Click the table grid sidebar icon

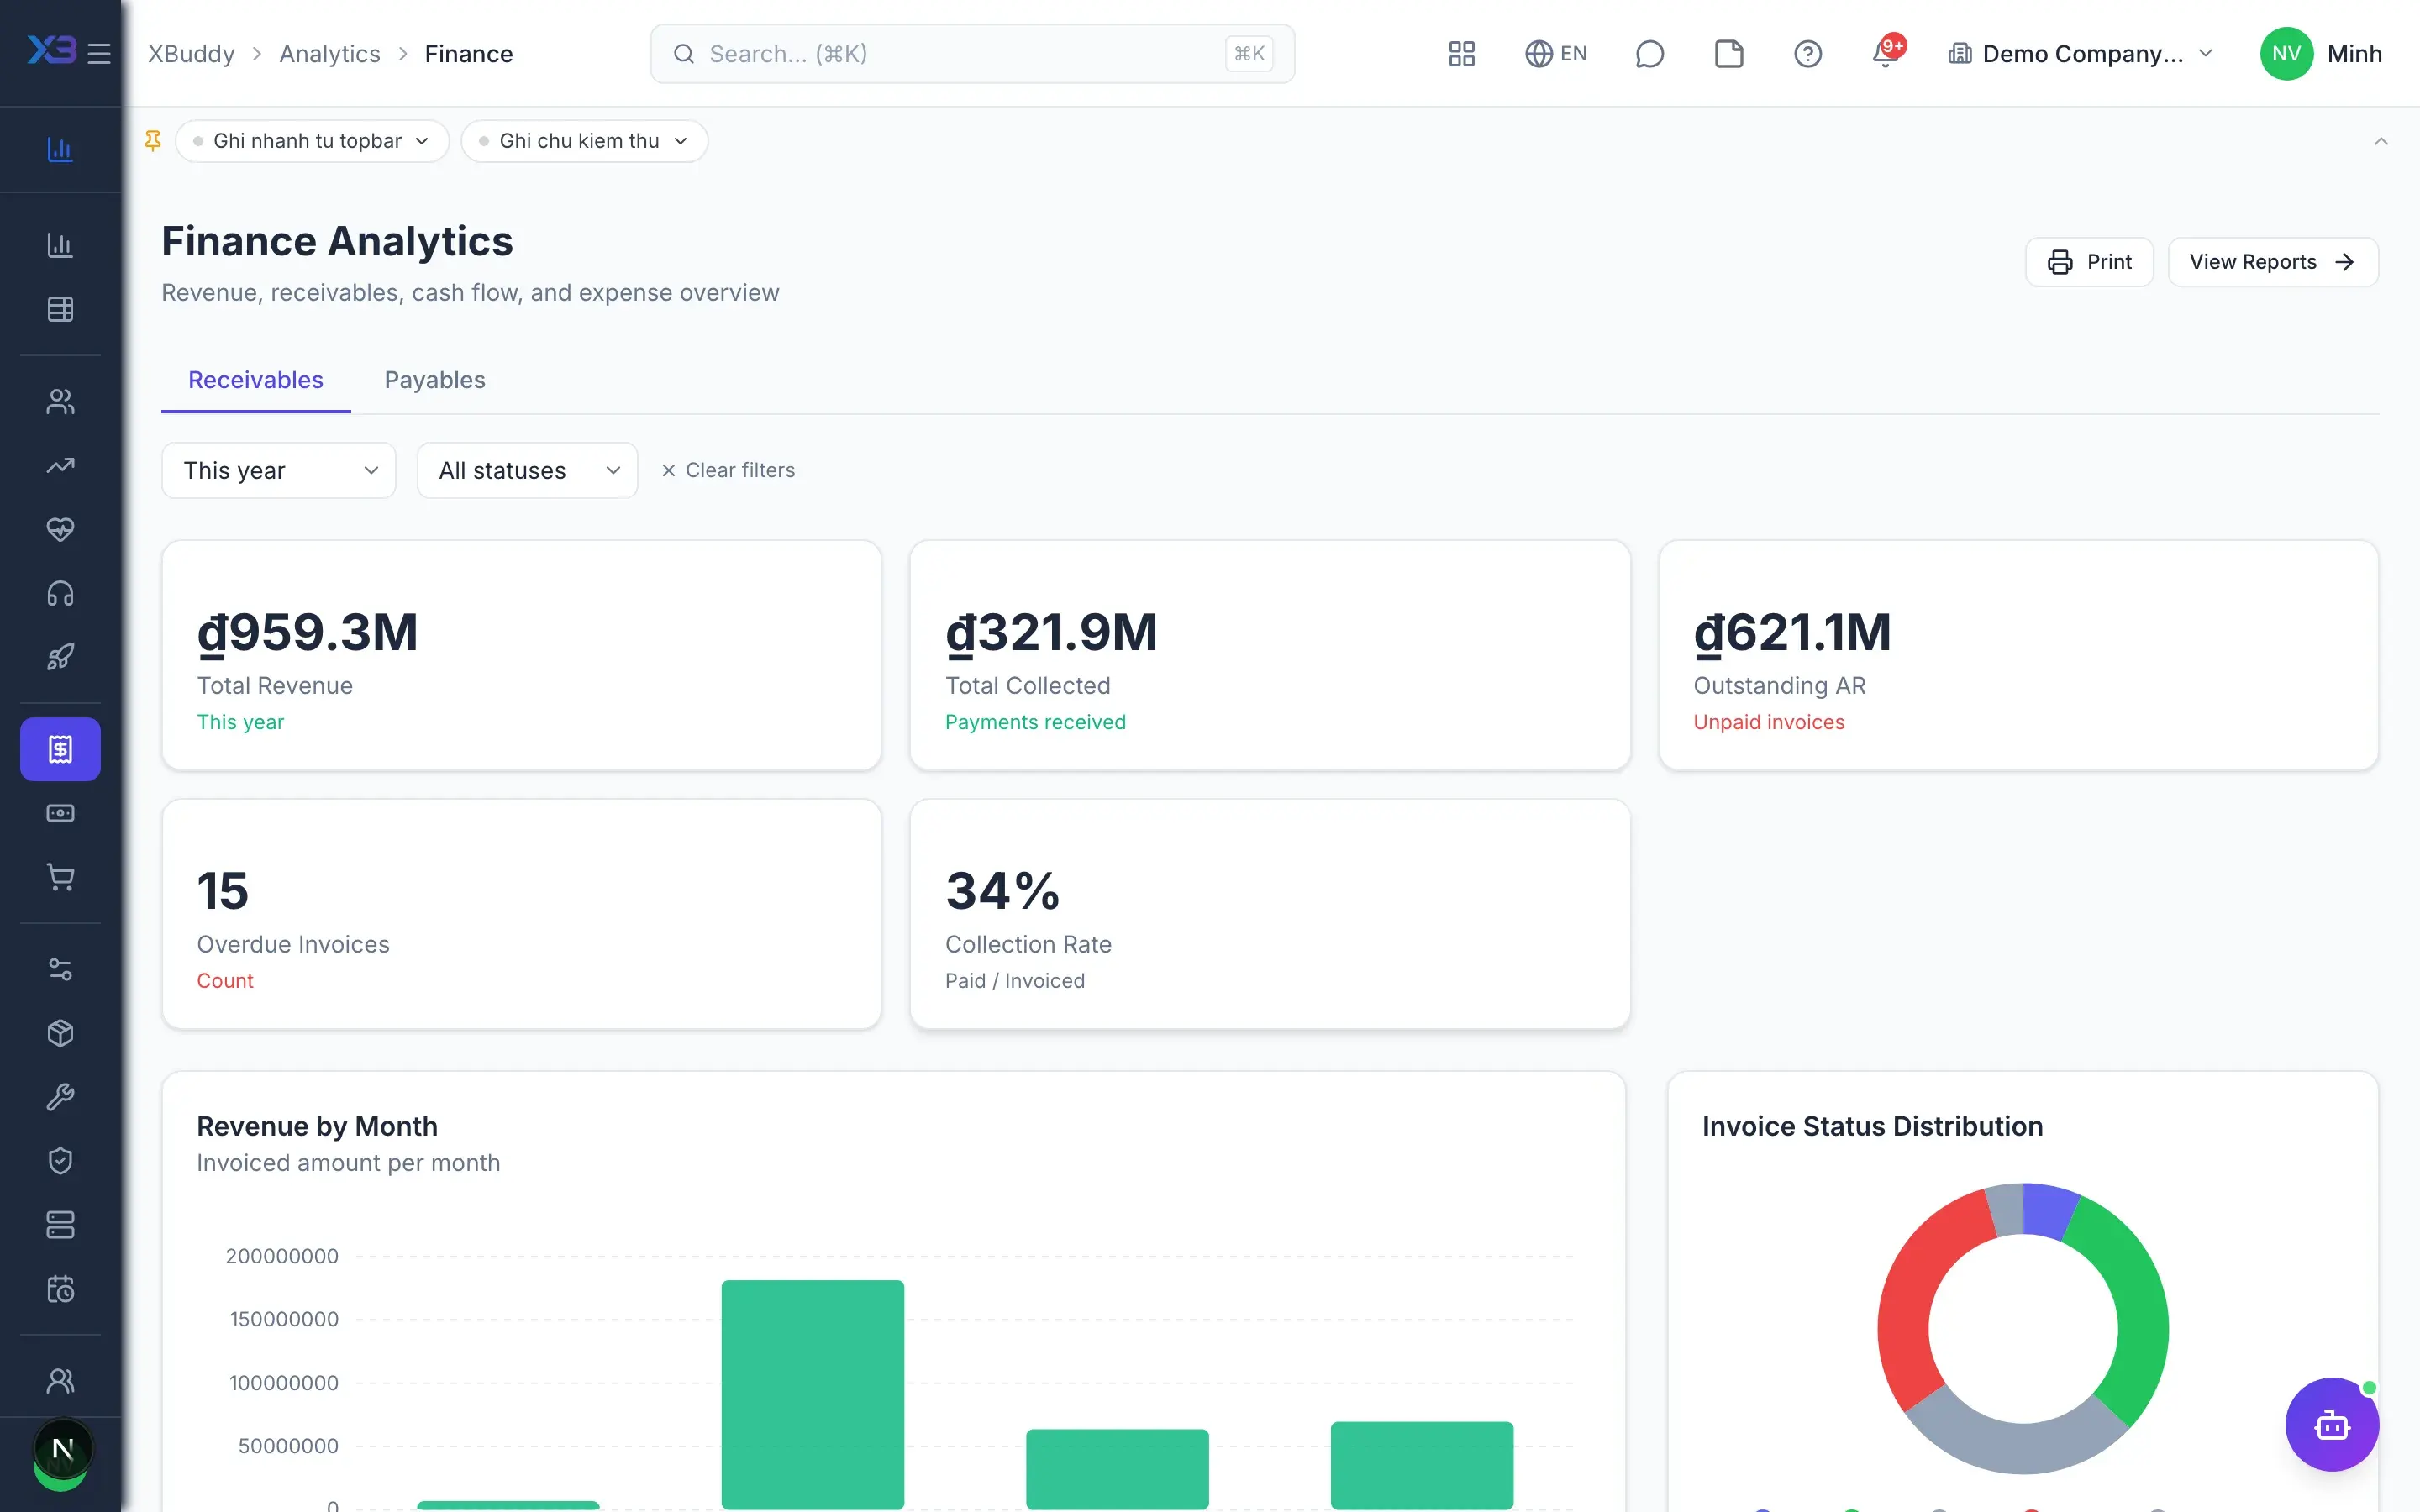point(60,309)
